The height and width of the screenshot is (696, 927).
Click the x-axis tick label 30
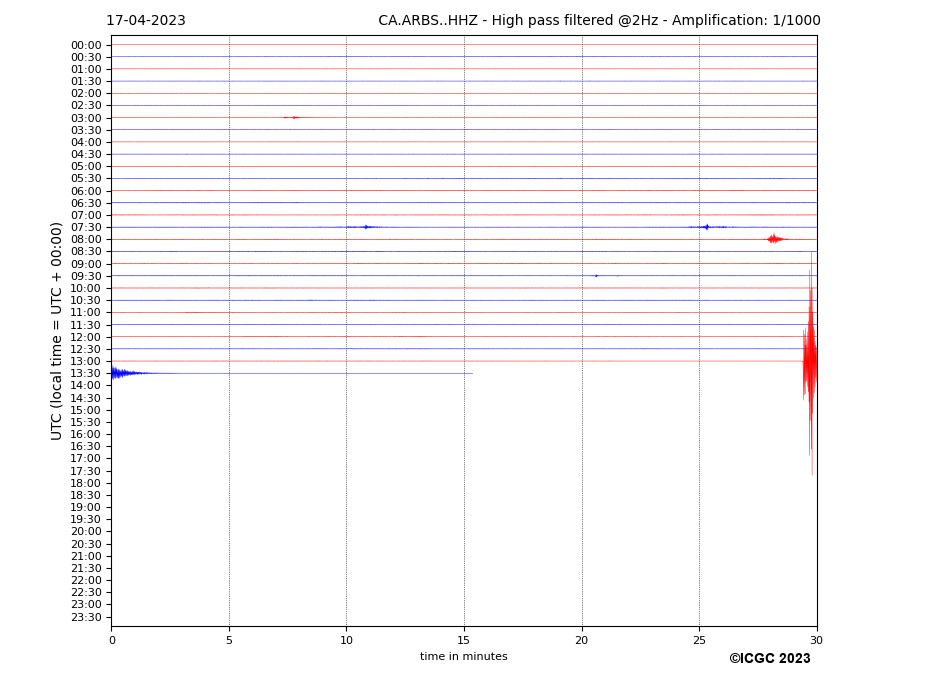[816, 640]
